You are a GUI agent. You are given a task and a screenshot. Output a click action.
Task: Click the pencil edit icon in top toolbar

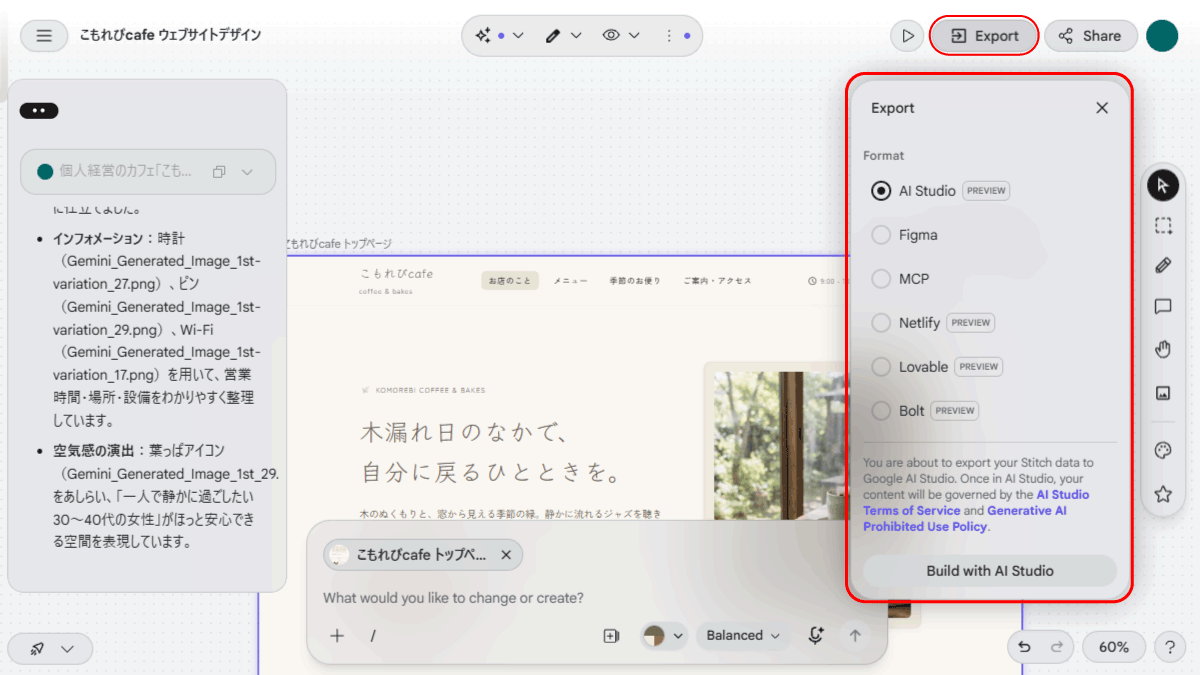click(x=553, y=36)
